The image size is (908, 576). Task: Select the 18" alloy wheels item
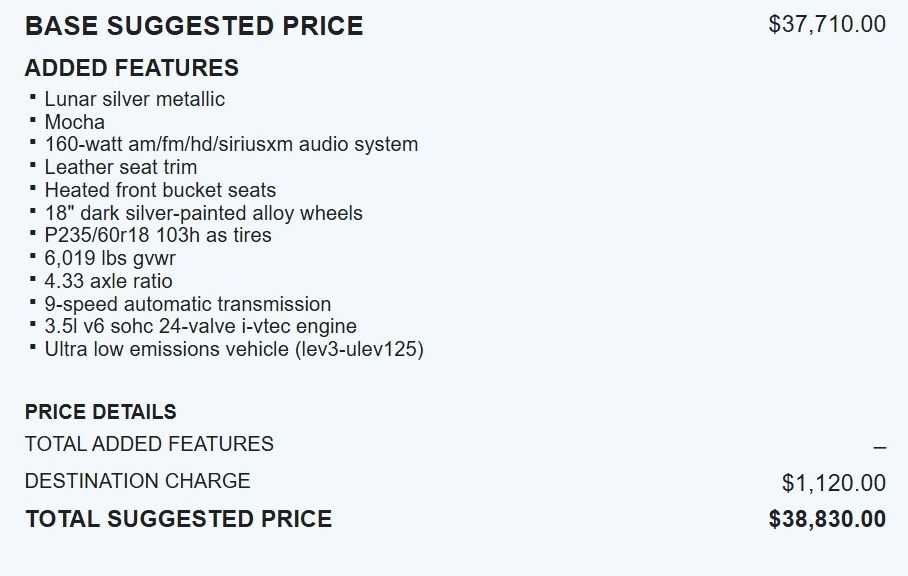tap(203, 213)
